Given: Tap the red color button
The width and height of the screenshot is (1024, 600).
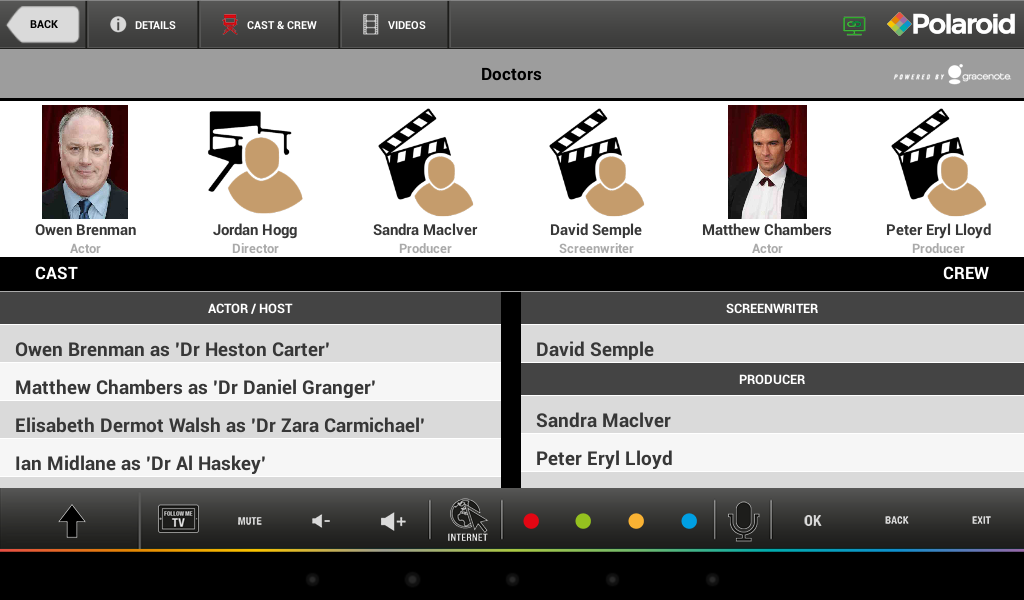Looking at the screenshot, I should tap(531, 521).
